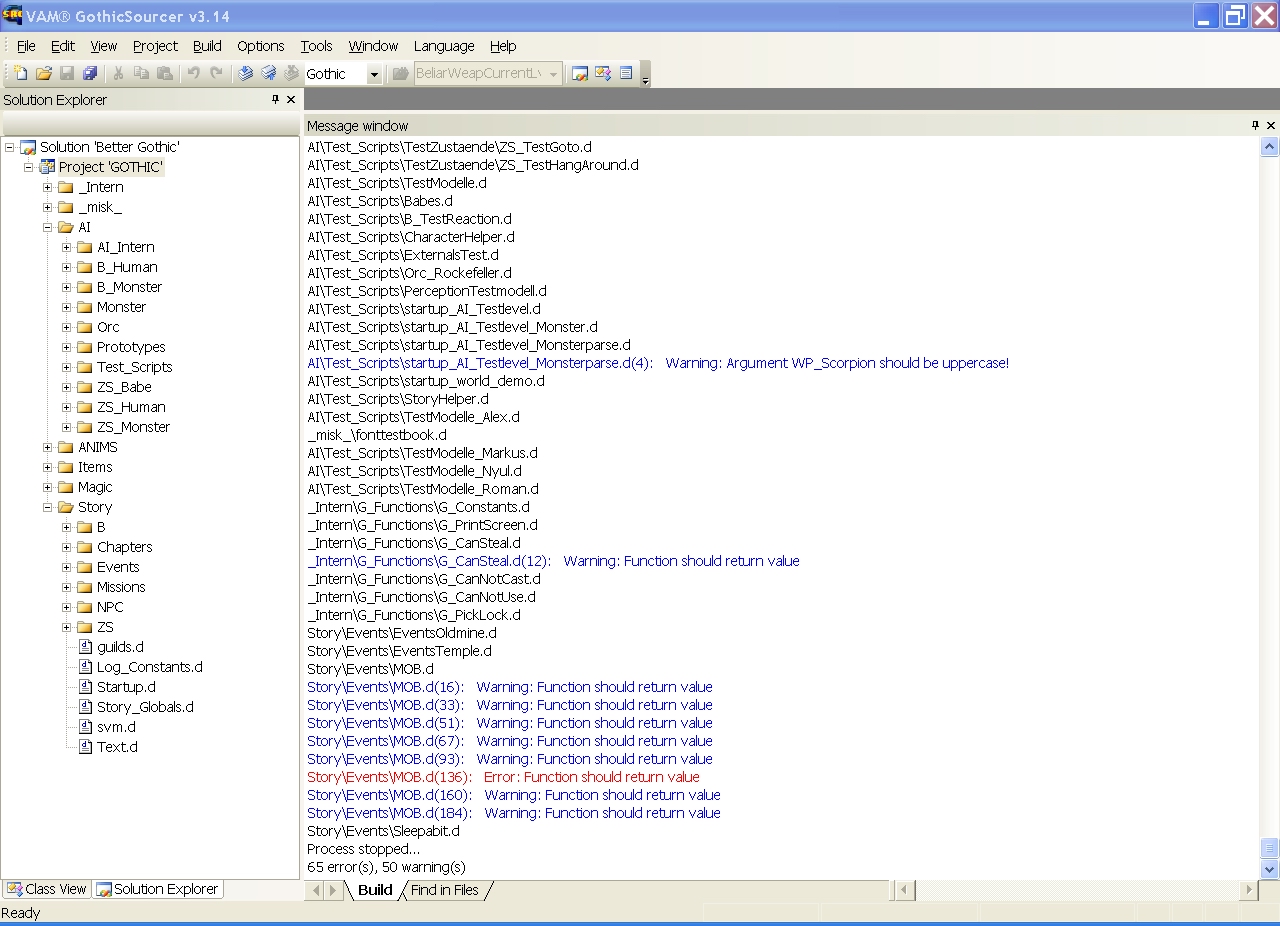
Task: Click the WP_Scorpion uppercase warning line
Action: pos(658,363)
